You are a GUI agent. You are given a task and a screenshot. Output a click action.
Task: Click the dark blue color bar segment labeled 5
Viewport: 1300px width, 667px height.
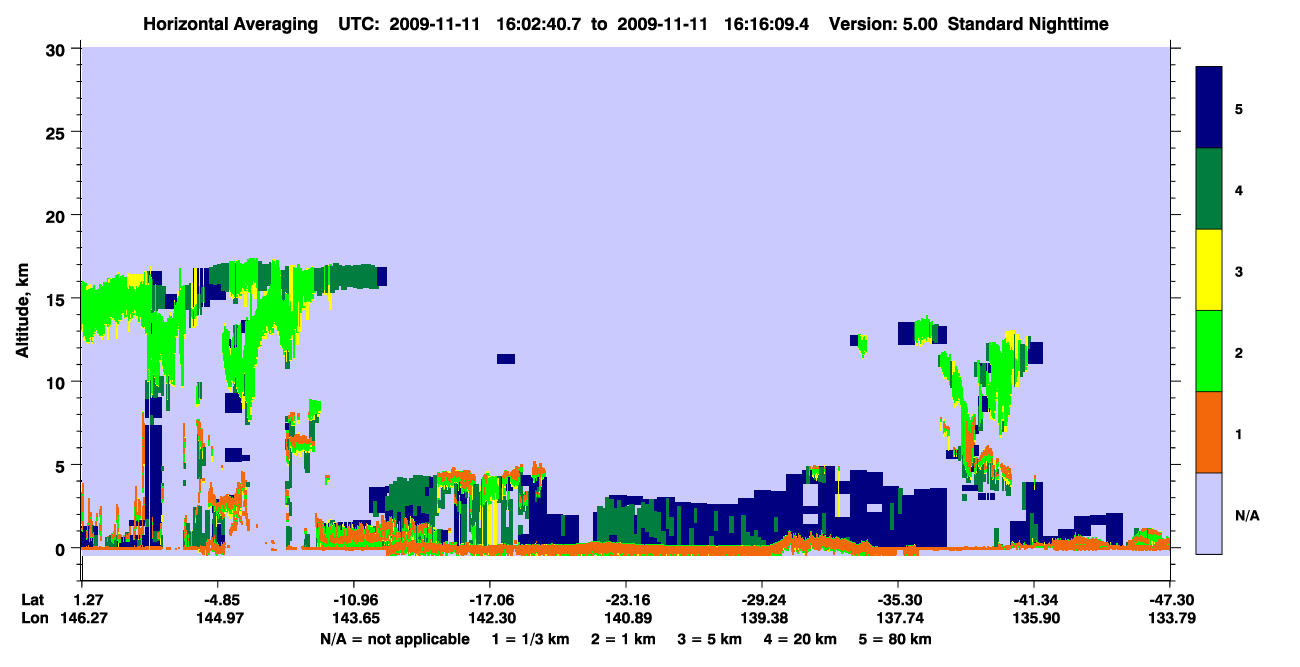click(1209, 108)
